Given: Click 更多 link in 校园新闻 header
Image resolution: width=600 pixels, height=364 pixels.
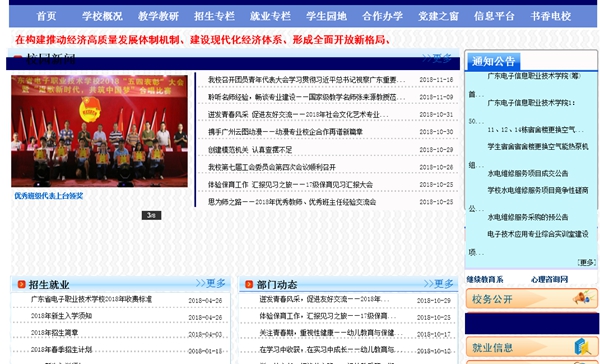Looking at the screenshot, I should pyautogui.click(x=437, y=59).
